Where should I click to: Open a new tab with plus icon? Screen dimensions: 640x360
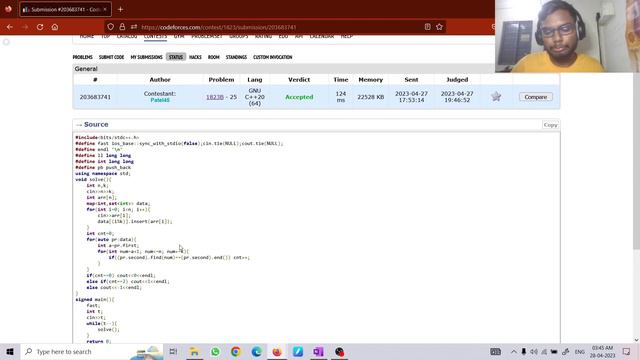120,9
